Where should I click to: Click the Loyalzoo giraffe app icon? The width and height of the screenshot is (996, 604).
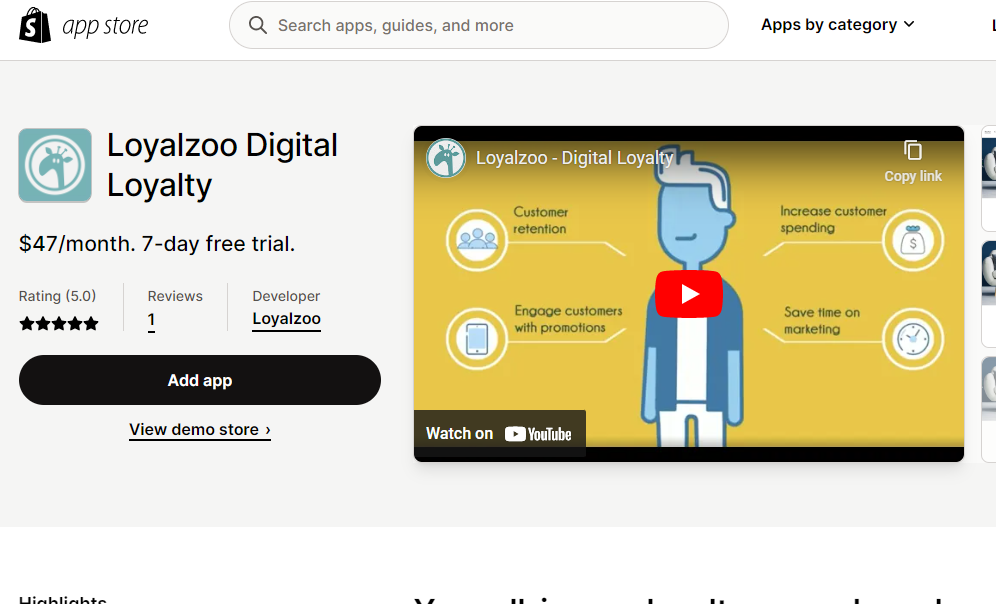(x=55, y=165)
